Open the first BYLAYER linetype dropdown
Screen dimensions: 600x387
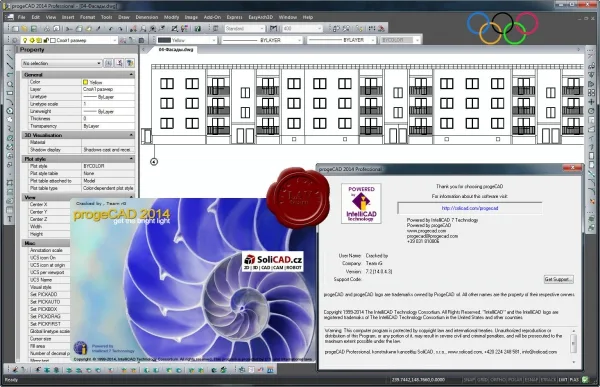click(262, 40)
